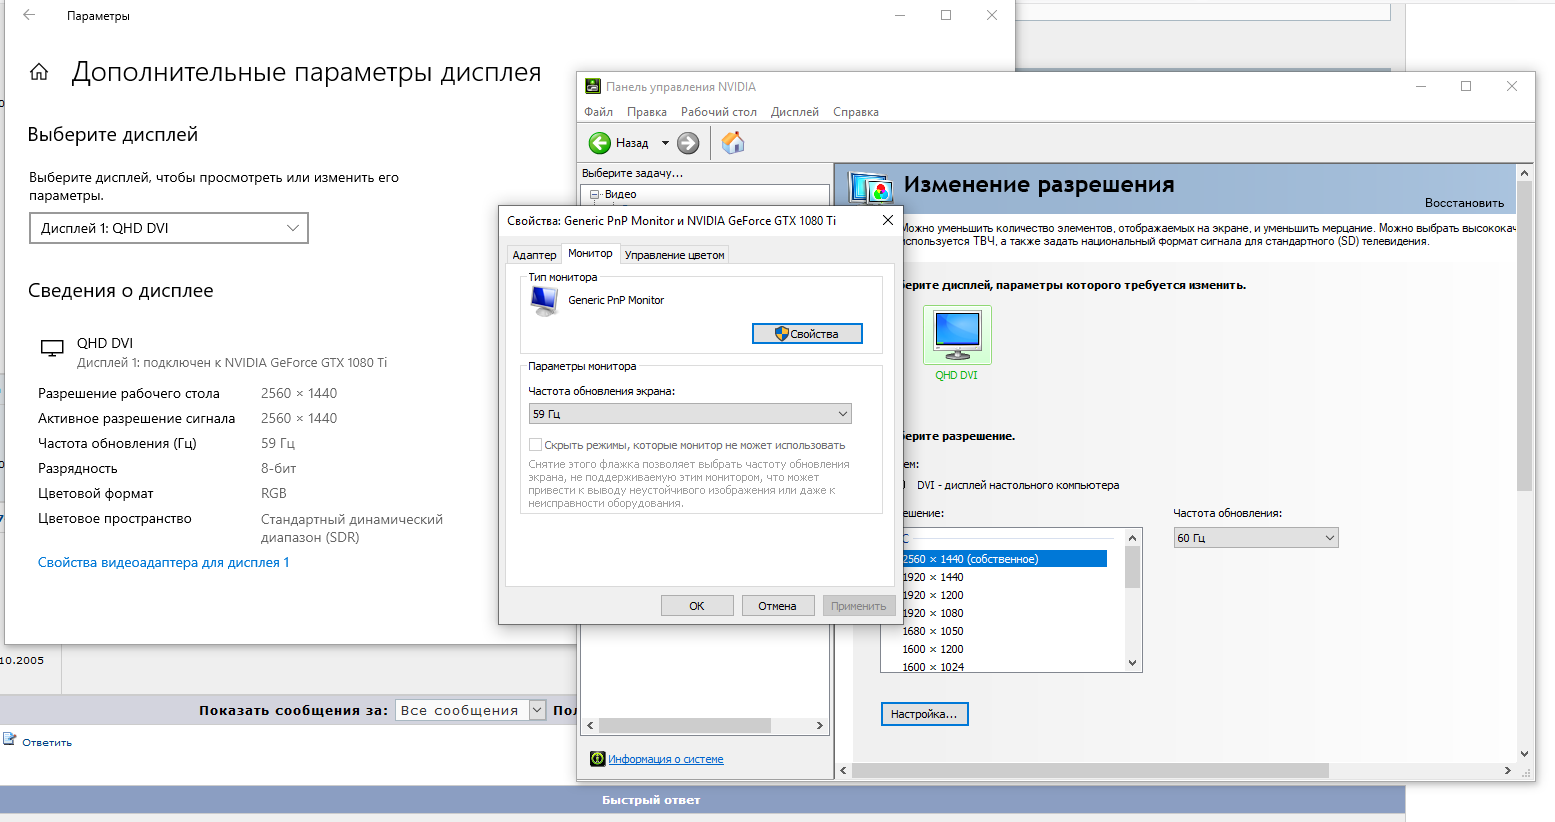Screen dimensions: 1555x822
Task: Select the 1920 × 1080 resolution
Action: 933,613
